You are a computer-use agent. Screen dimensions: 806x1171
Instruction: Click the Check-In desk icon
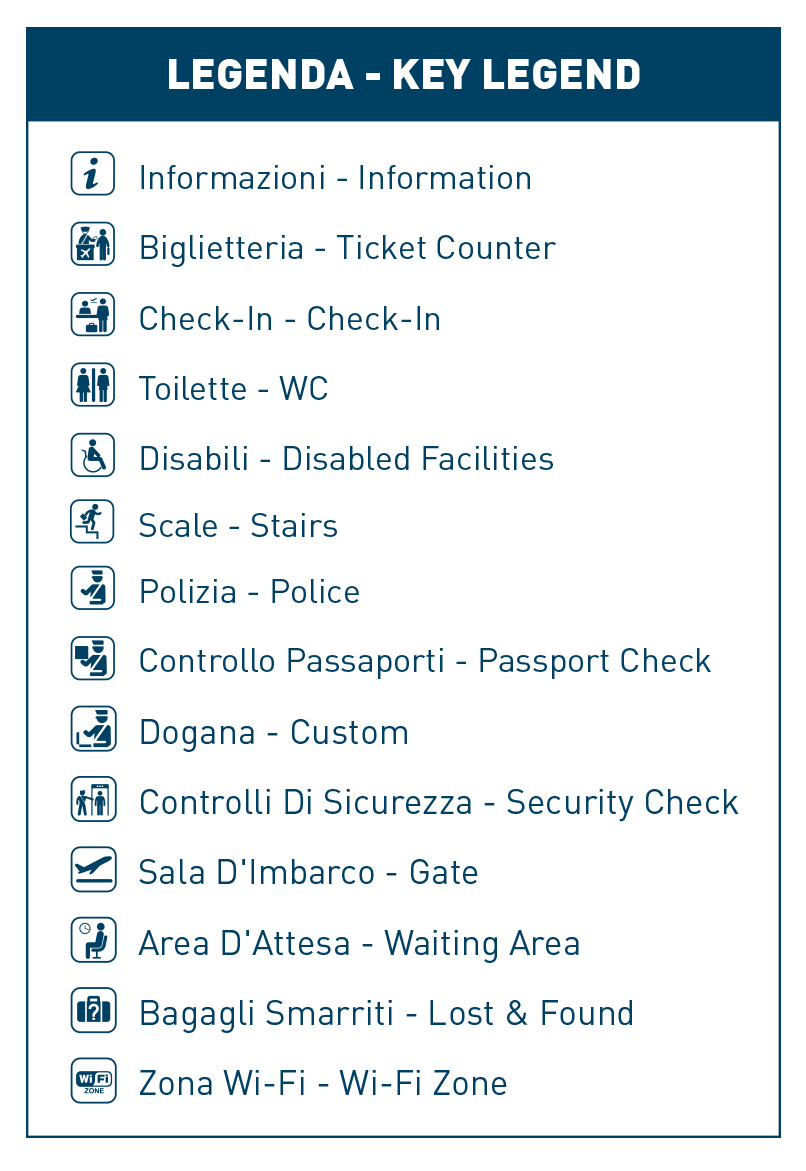click(x=93, y=314)
